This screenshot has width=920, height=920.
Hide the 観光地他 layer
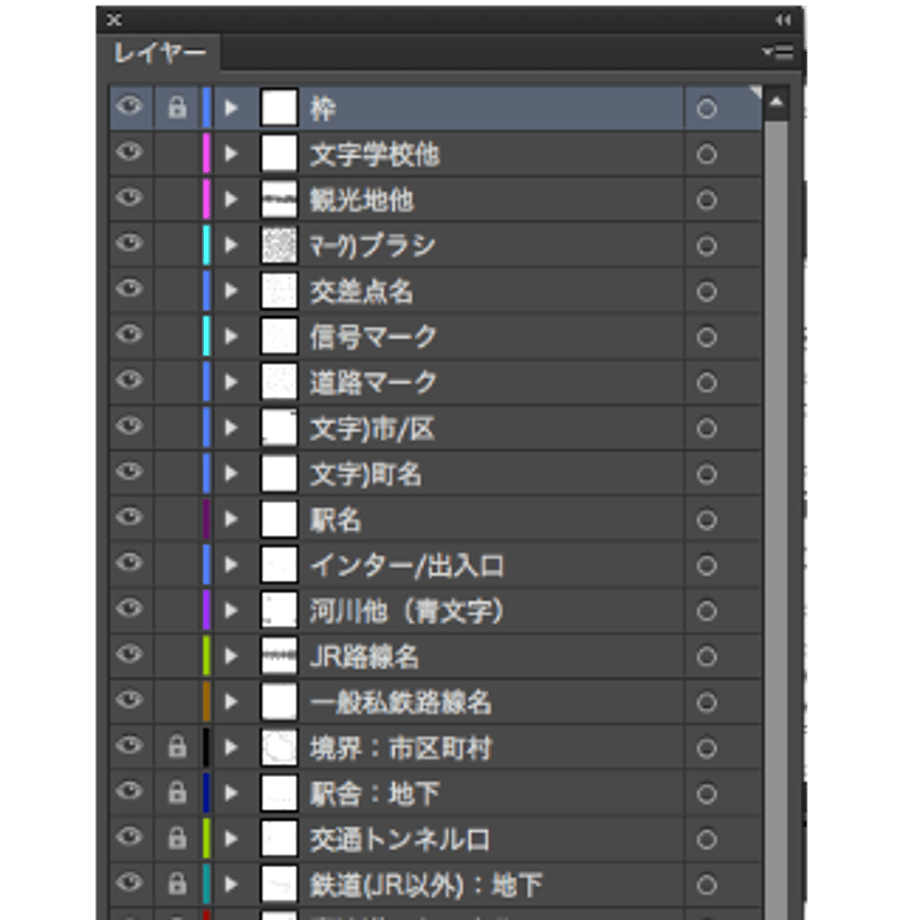(x=130, y=198)
